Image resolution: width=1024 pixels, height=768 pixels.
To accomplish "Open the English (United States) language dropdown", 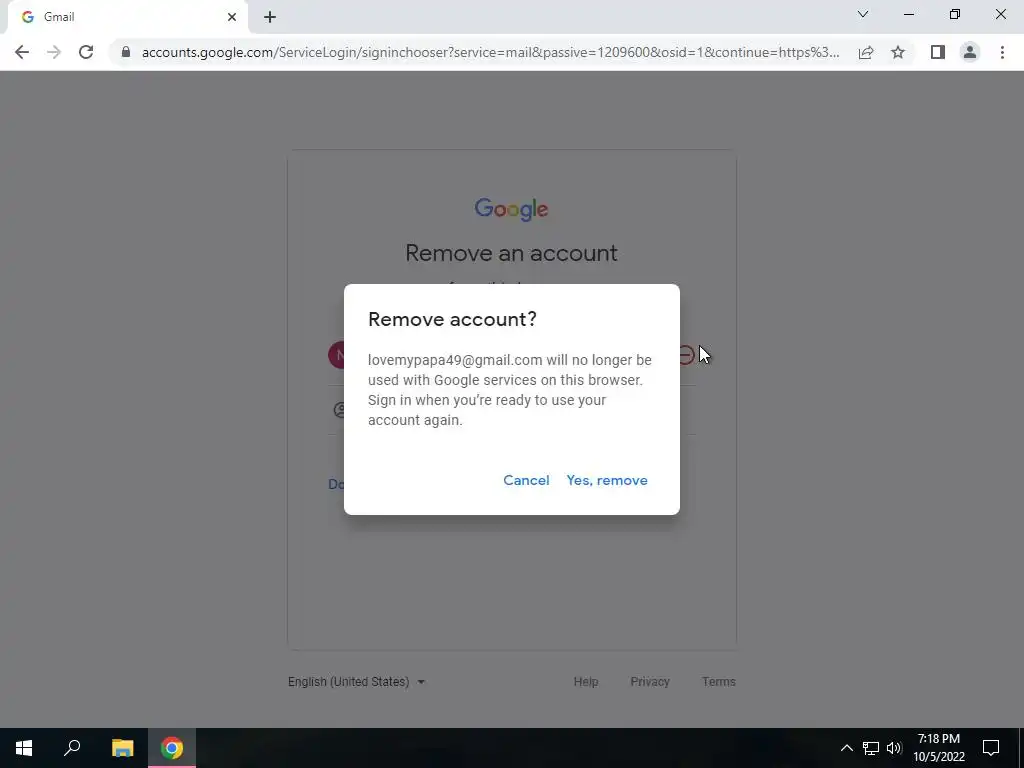I will pyautogui.click(x=357, y=682).
